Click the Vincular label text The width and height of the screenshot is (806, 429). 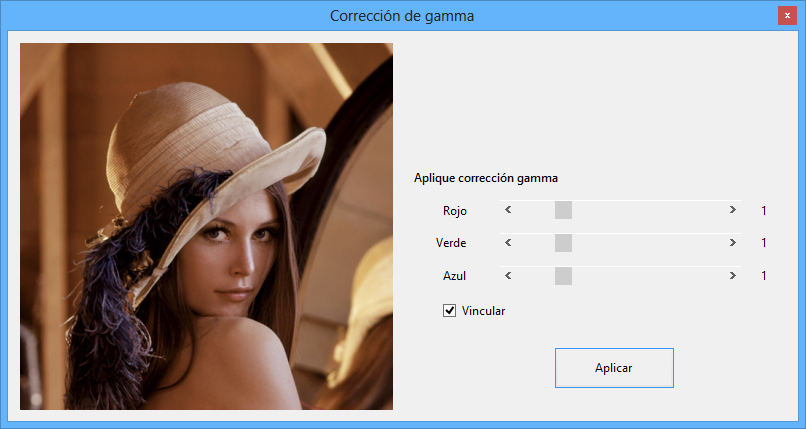click(483, 311)
